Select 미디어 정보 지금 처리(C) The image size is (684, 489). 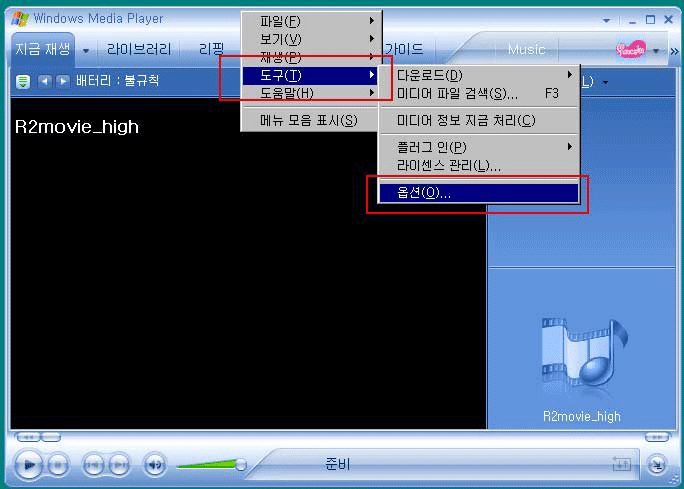[x=480, y=120]
